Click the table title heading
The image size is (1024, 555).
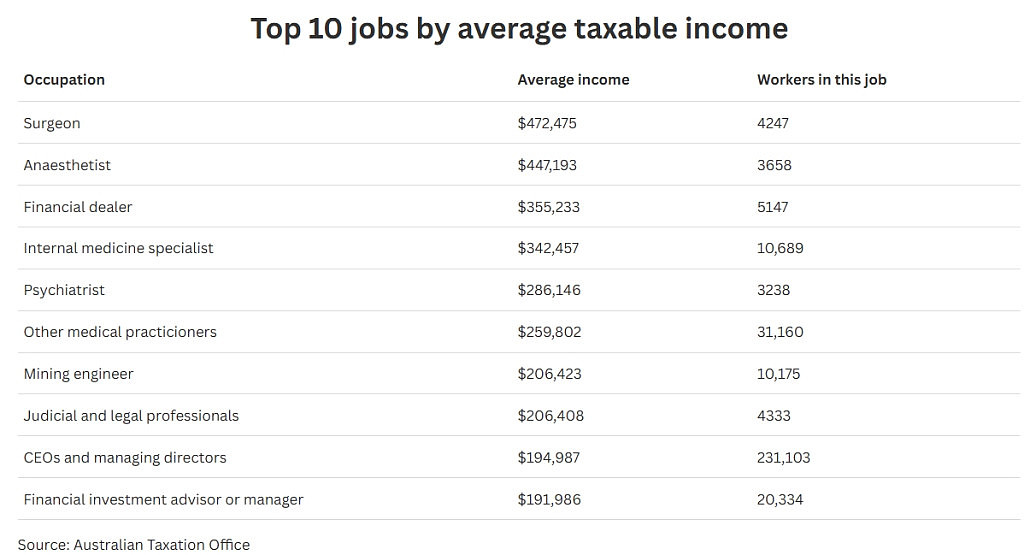(519, 28)
